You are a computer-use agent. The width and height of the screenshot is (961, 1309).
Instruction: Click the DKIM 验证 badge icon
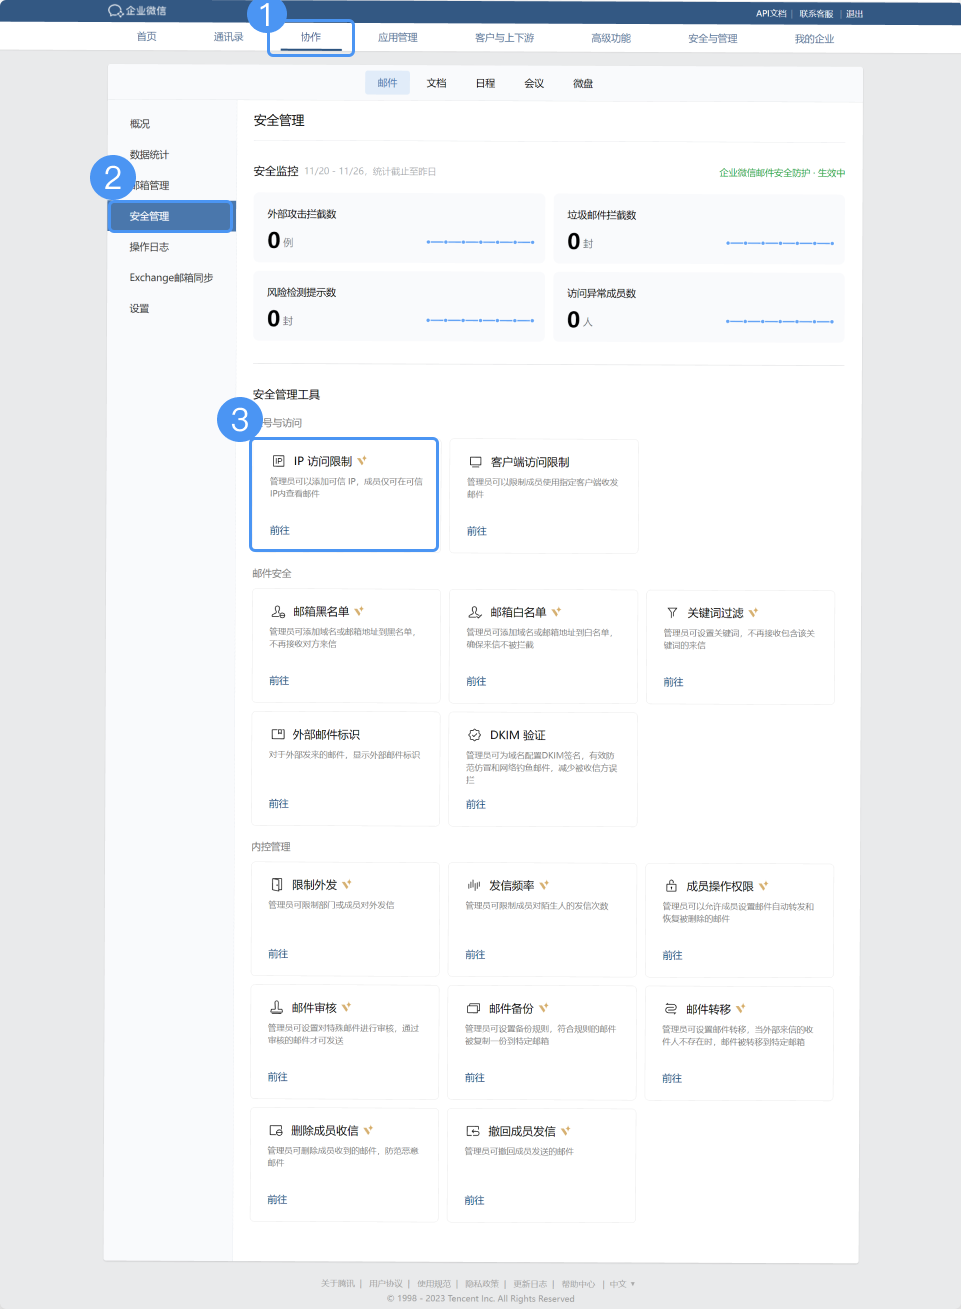click(x=475, y=735)
